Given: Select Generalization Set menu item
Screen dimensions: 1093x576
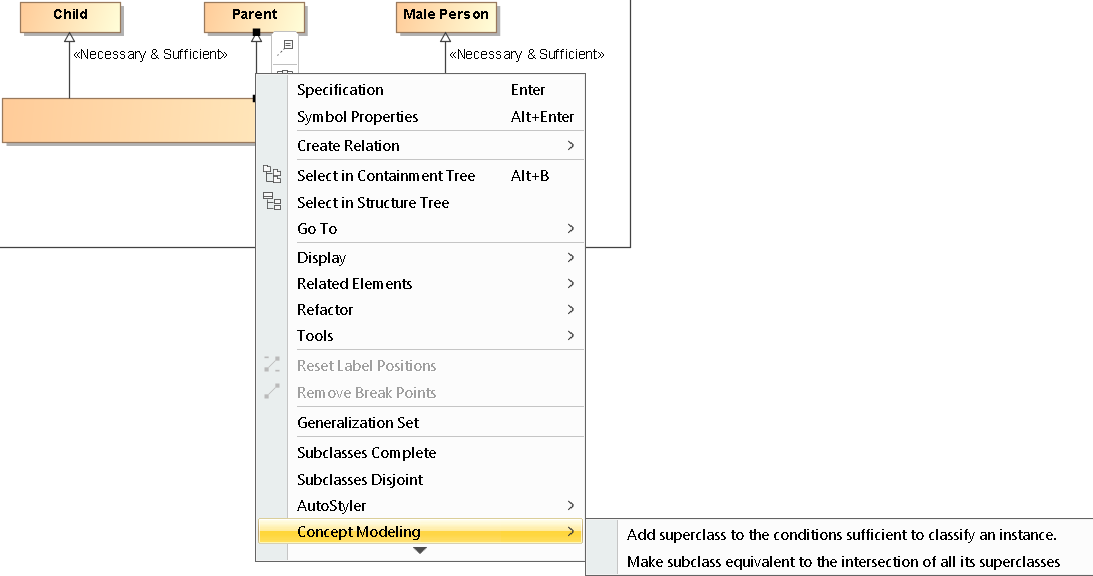Looking at the screenshot, I should [358, 423].
